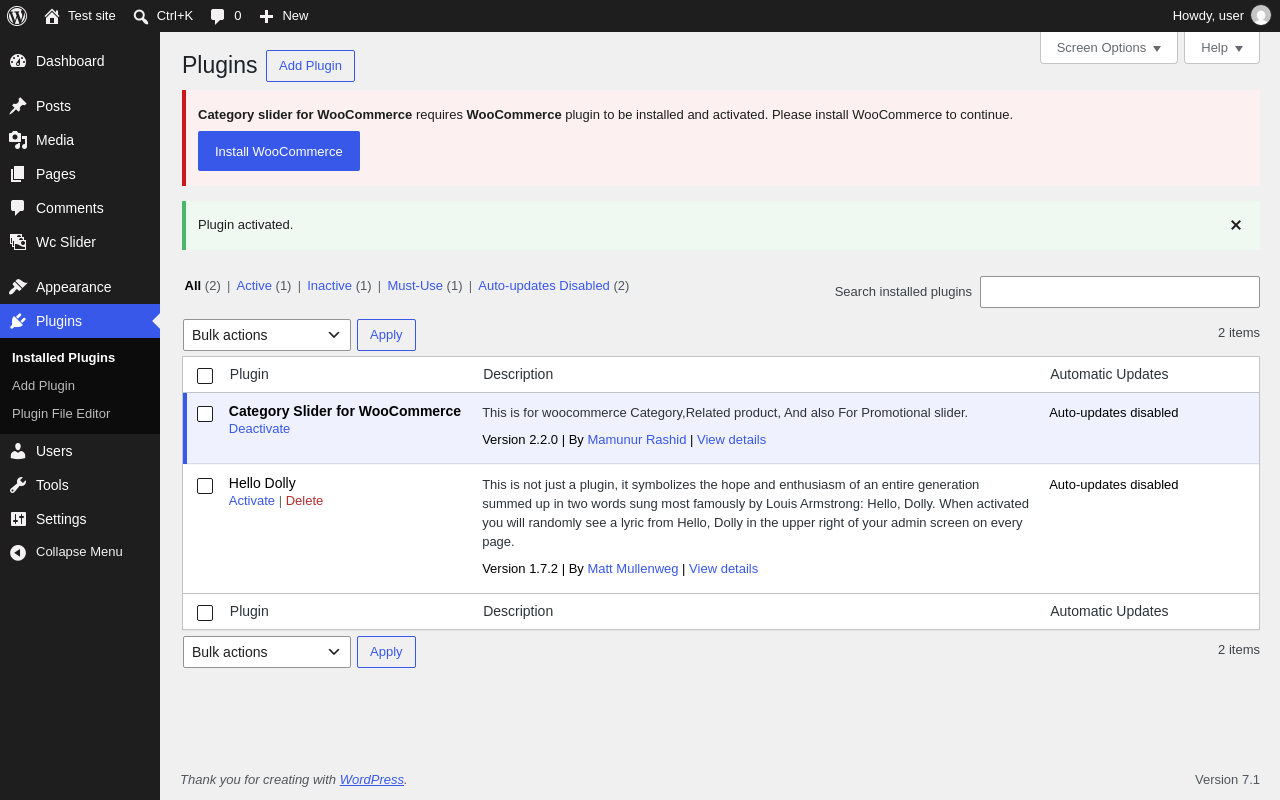Click the Dashboard gauge icon
Image resolution: width=1280 pixels, height=800 pixels.
pyautogui.click(x=18, y=61)
